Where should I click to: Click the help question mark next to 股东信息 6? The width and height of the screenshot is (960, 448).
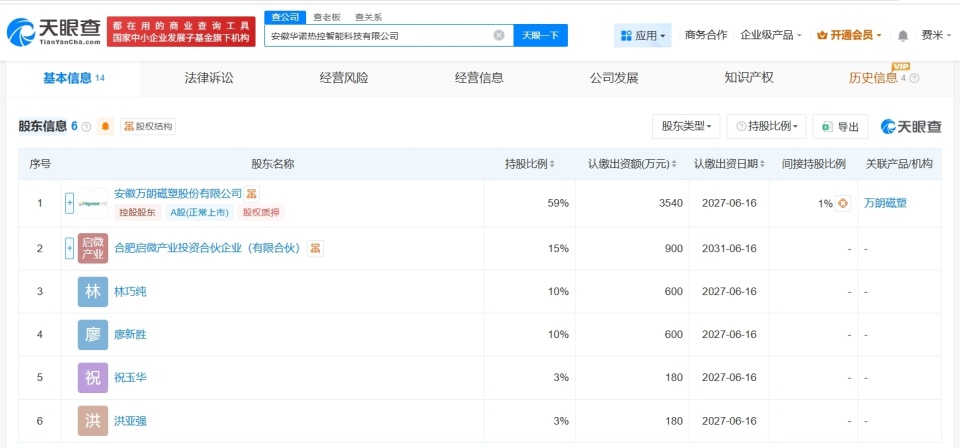[x=86, y=127]
